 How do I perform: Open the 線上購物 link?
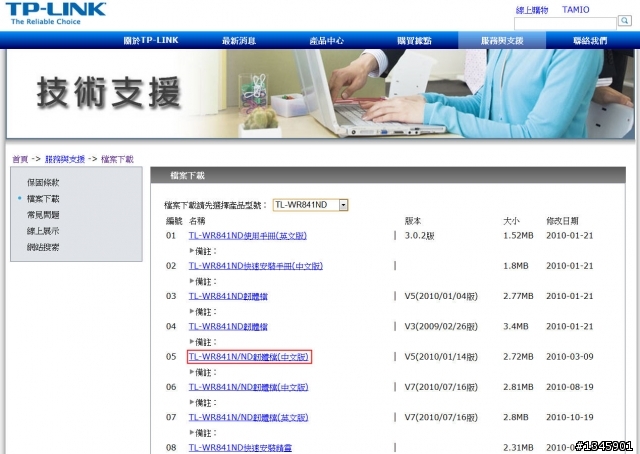(x=532, y=10)
